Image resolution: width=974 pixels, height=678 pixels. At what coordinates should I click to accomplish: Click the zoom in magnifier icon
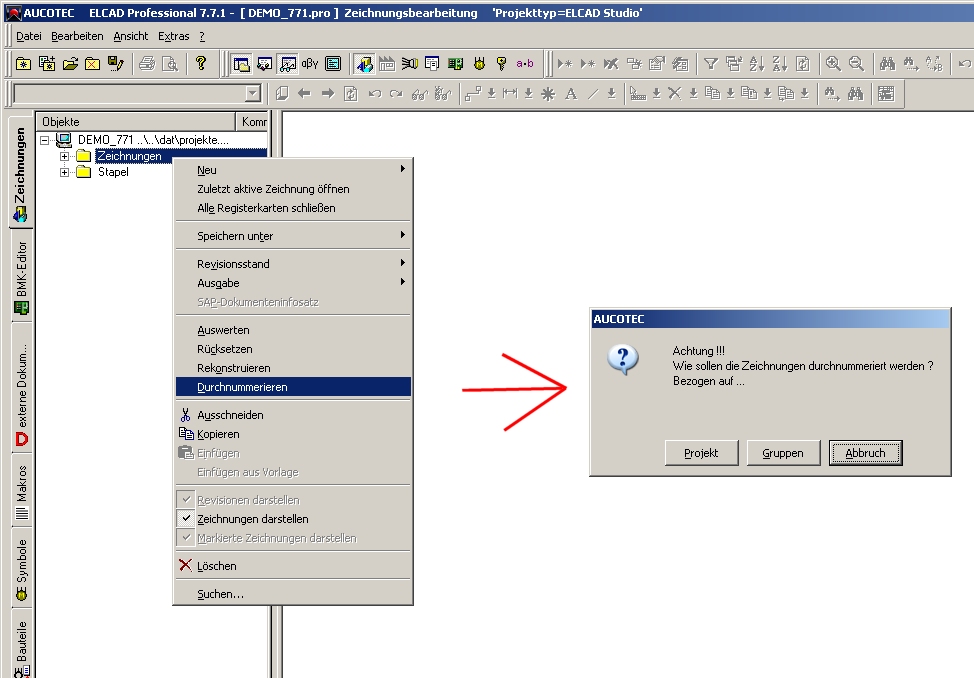833,63
